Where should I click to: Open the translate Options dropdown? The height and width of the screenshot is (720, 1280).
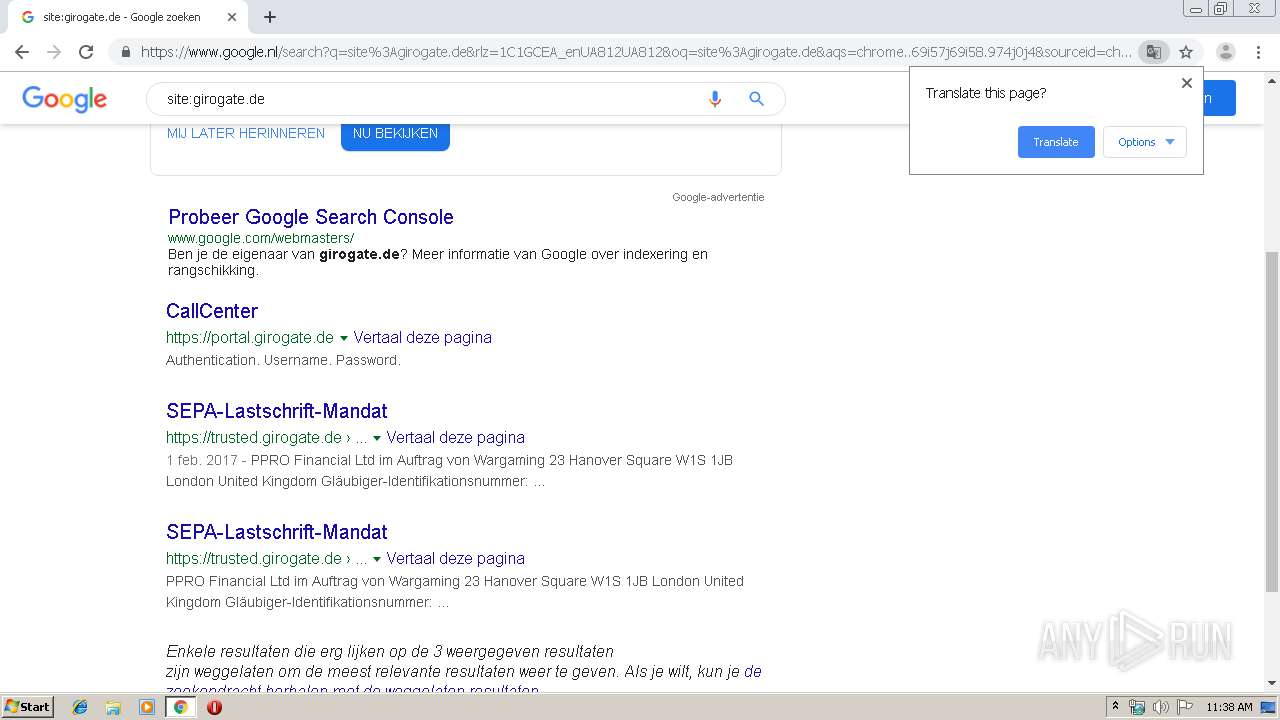[x=1145, y=142]
